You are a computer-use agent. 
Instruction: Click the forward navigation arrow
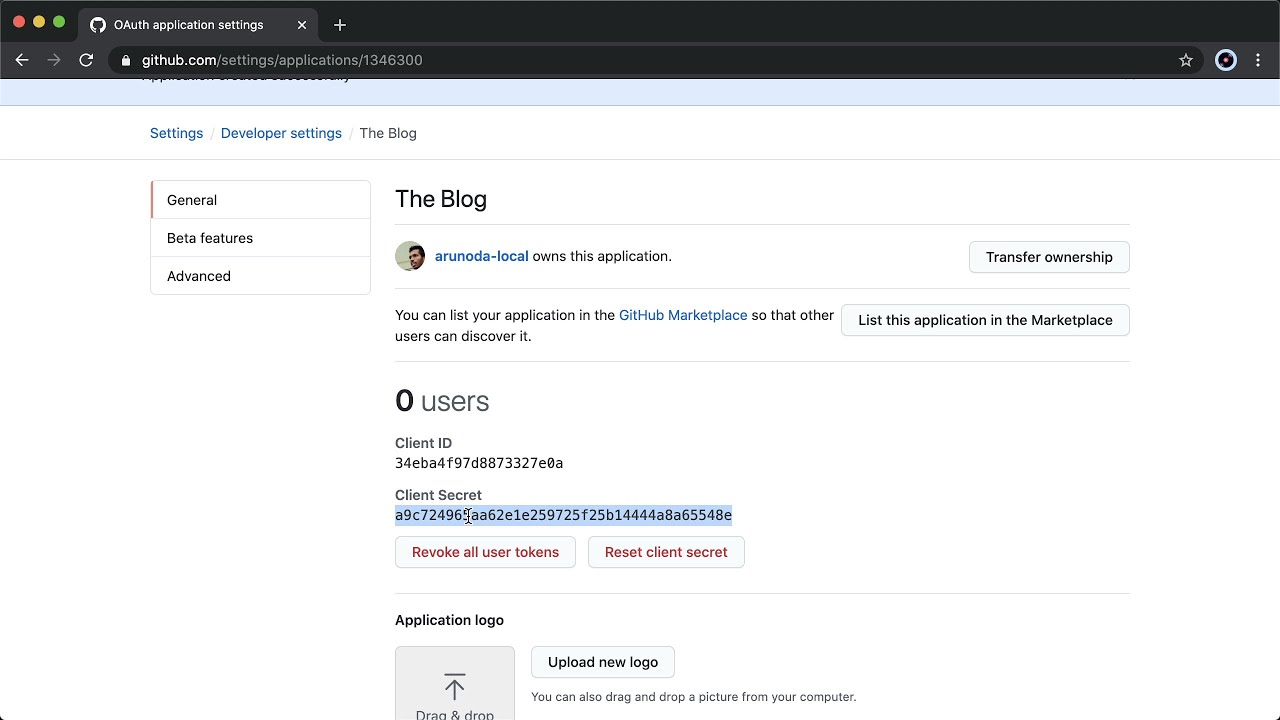click(54, 60)
